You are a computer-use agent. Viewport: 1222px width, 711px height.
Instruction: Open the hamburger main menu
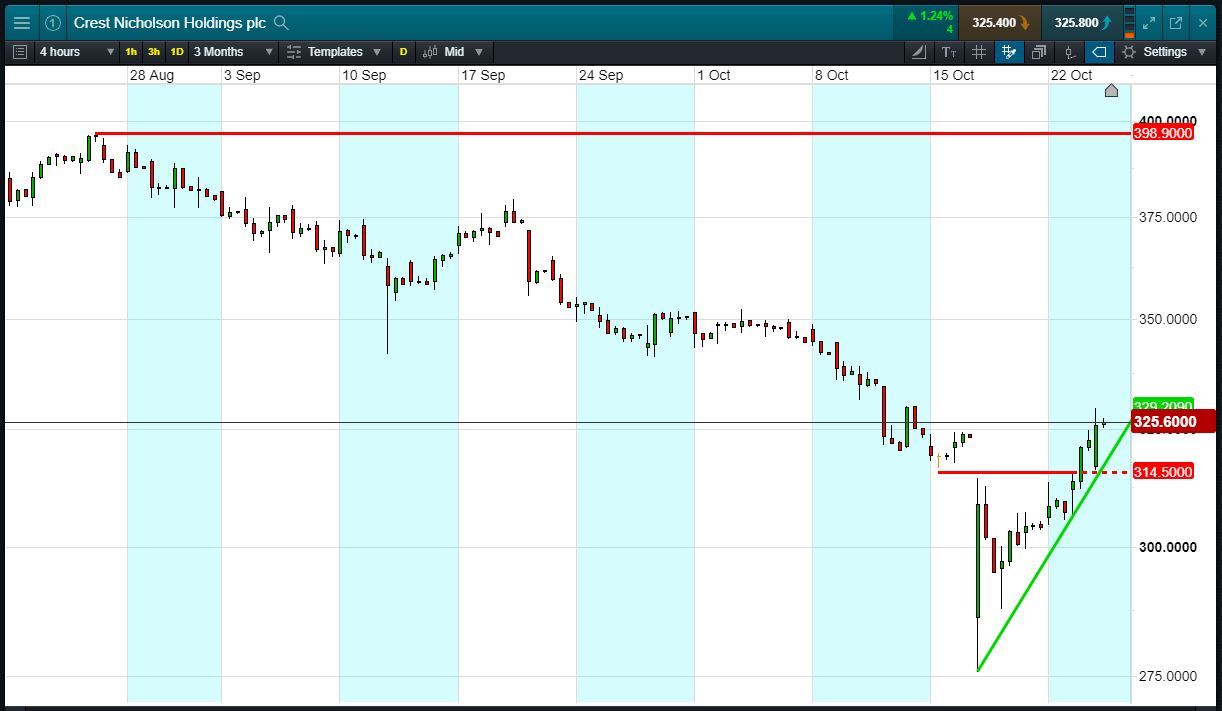tap(21, 22)
